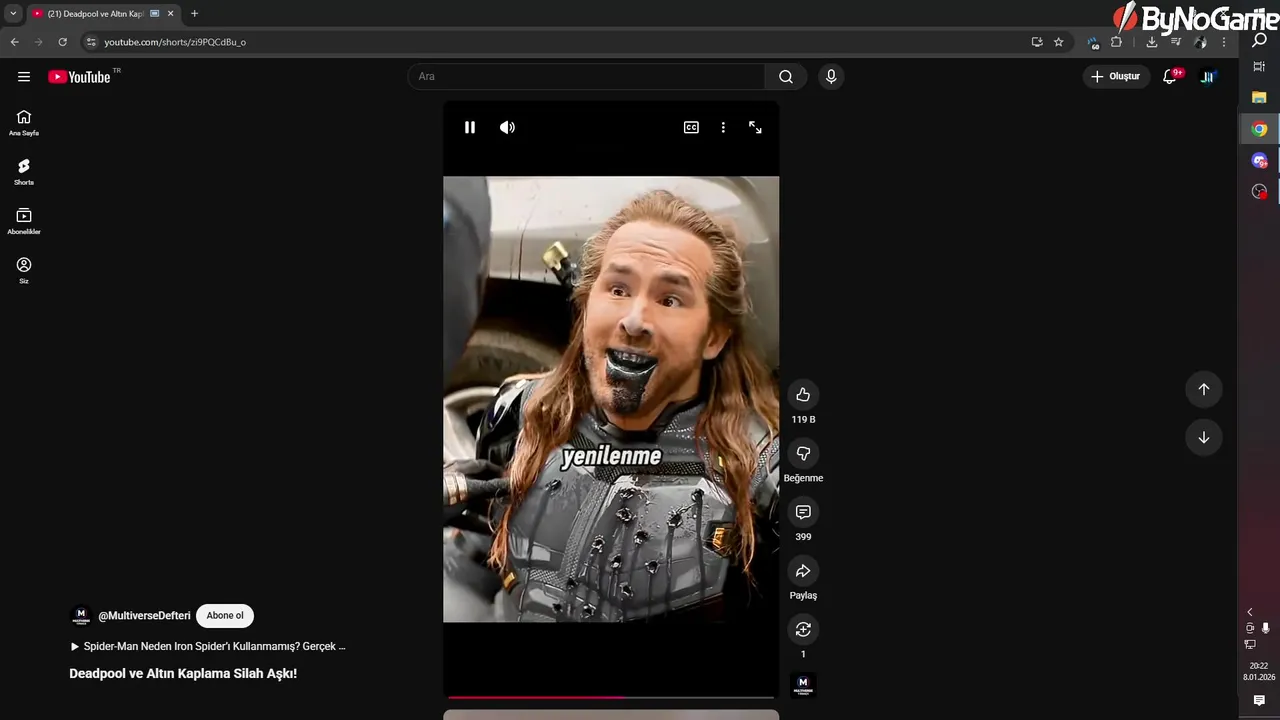Image resolution: width=1280 pixels, height=720 pixels.
Task: Click the remix icon
Action: click(803, 629)
